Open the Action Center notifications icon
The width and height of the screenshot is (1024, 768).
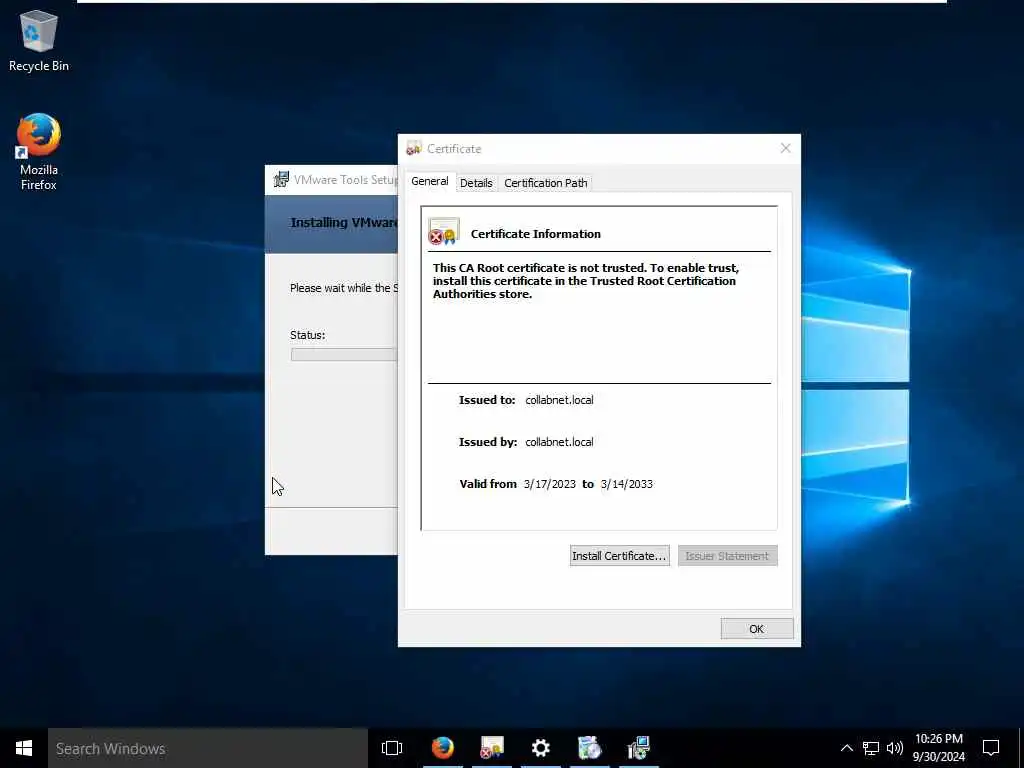coord(991,748)
